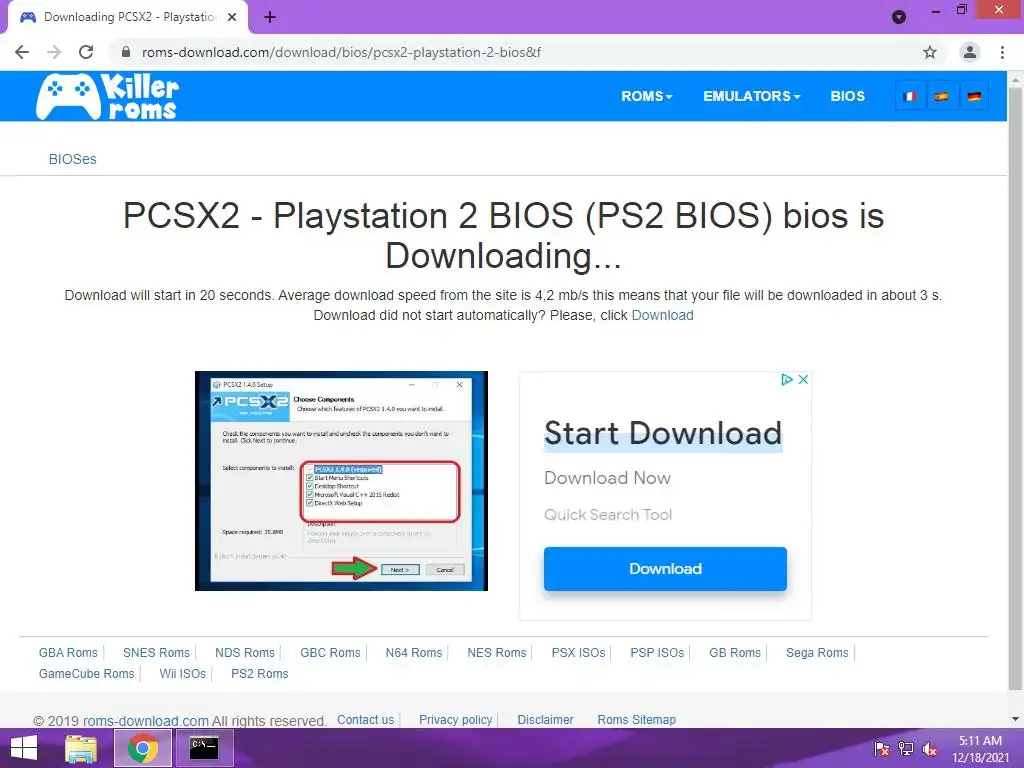Bookmark this page with the star icon
1024x768 pixels.
[x=930, y=52]
